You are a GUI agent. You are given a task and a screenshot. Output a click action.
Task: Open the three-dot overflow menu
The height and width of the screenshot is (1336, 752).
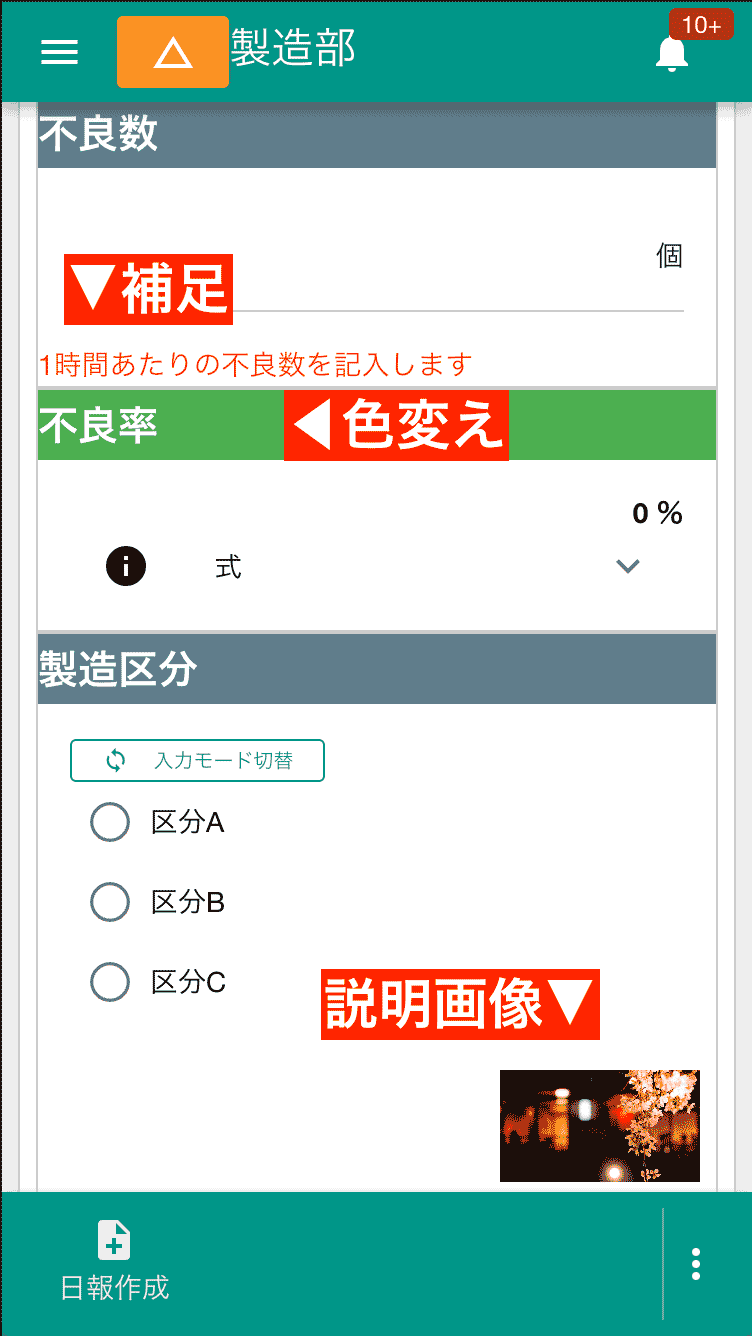tap(695, 1263)
